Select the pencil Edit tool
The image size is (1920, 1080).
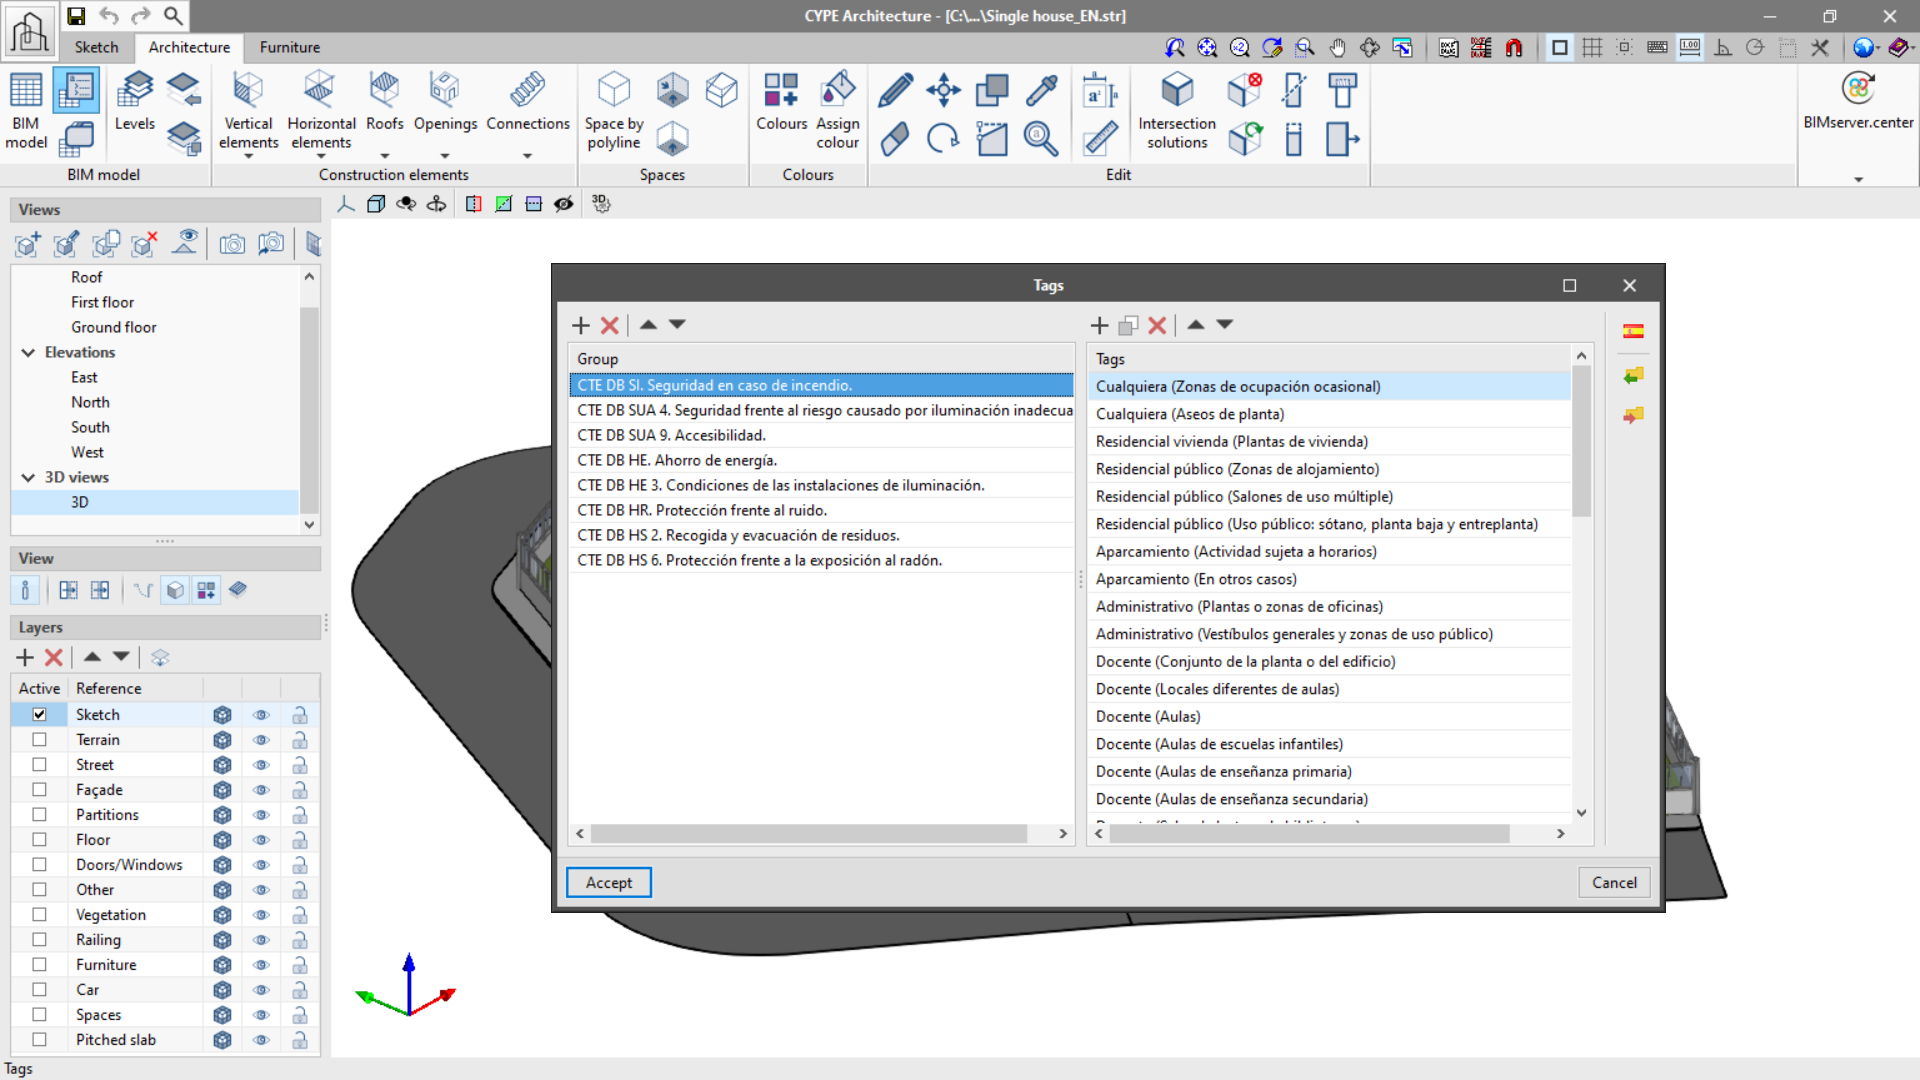coord(895,90)
